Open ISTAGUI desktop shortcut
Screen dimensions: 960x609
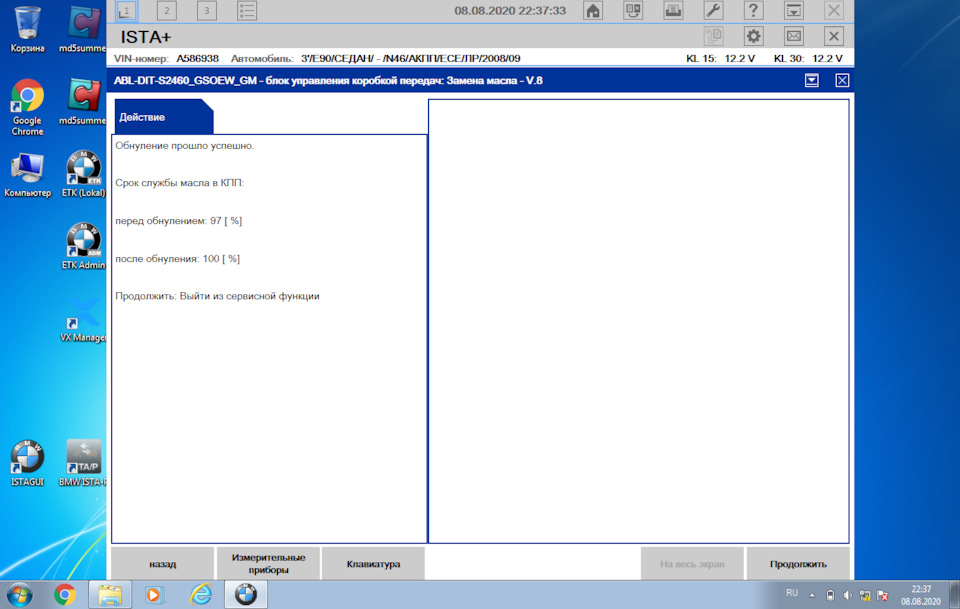click(28, 463)
